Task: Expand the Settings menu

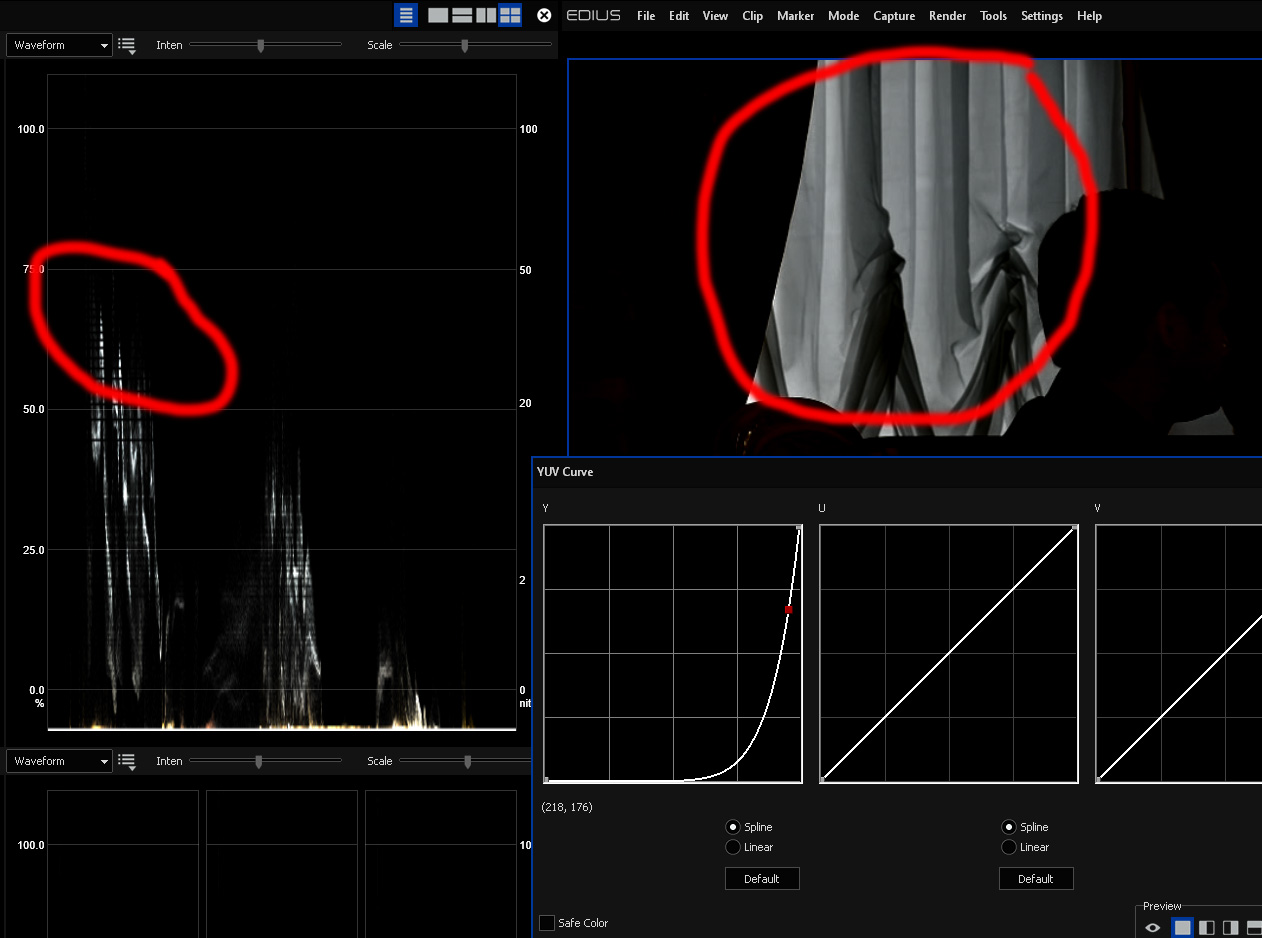Action: (1042, 15)
